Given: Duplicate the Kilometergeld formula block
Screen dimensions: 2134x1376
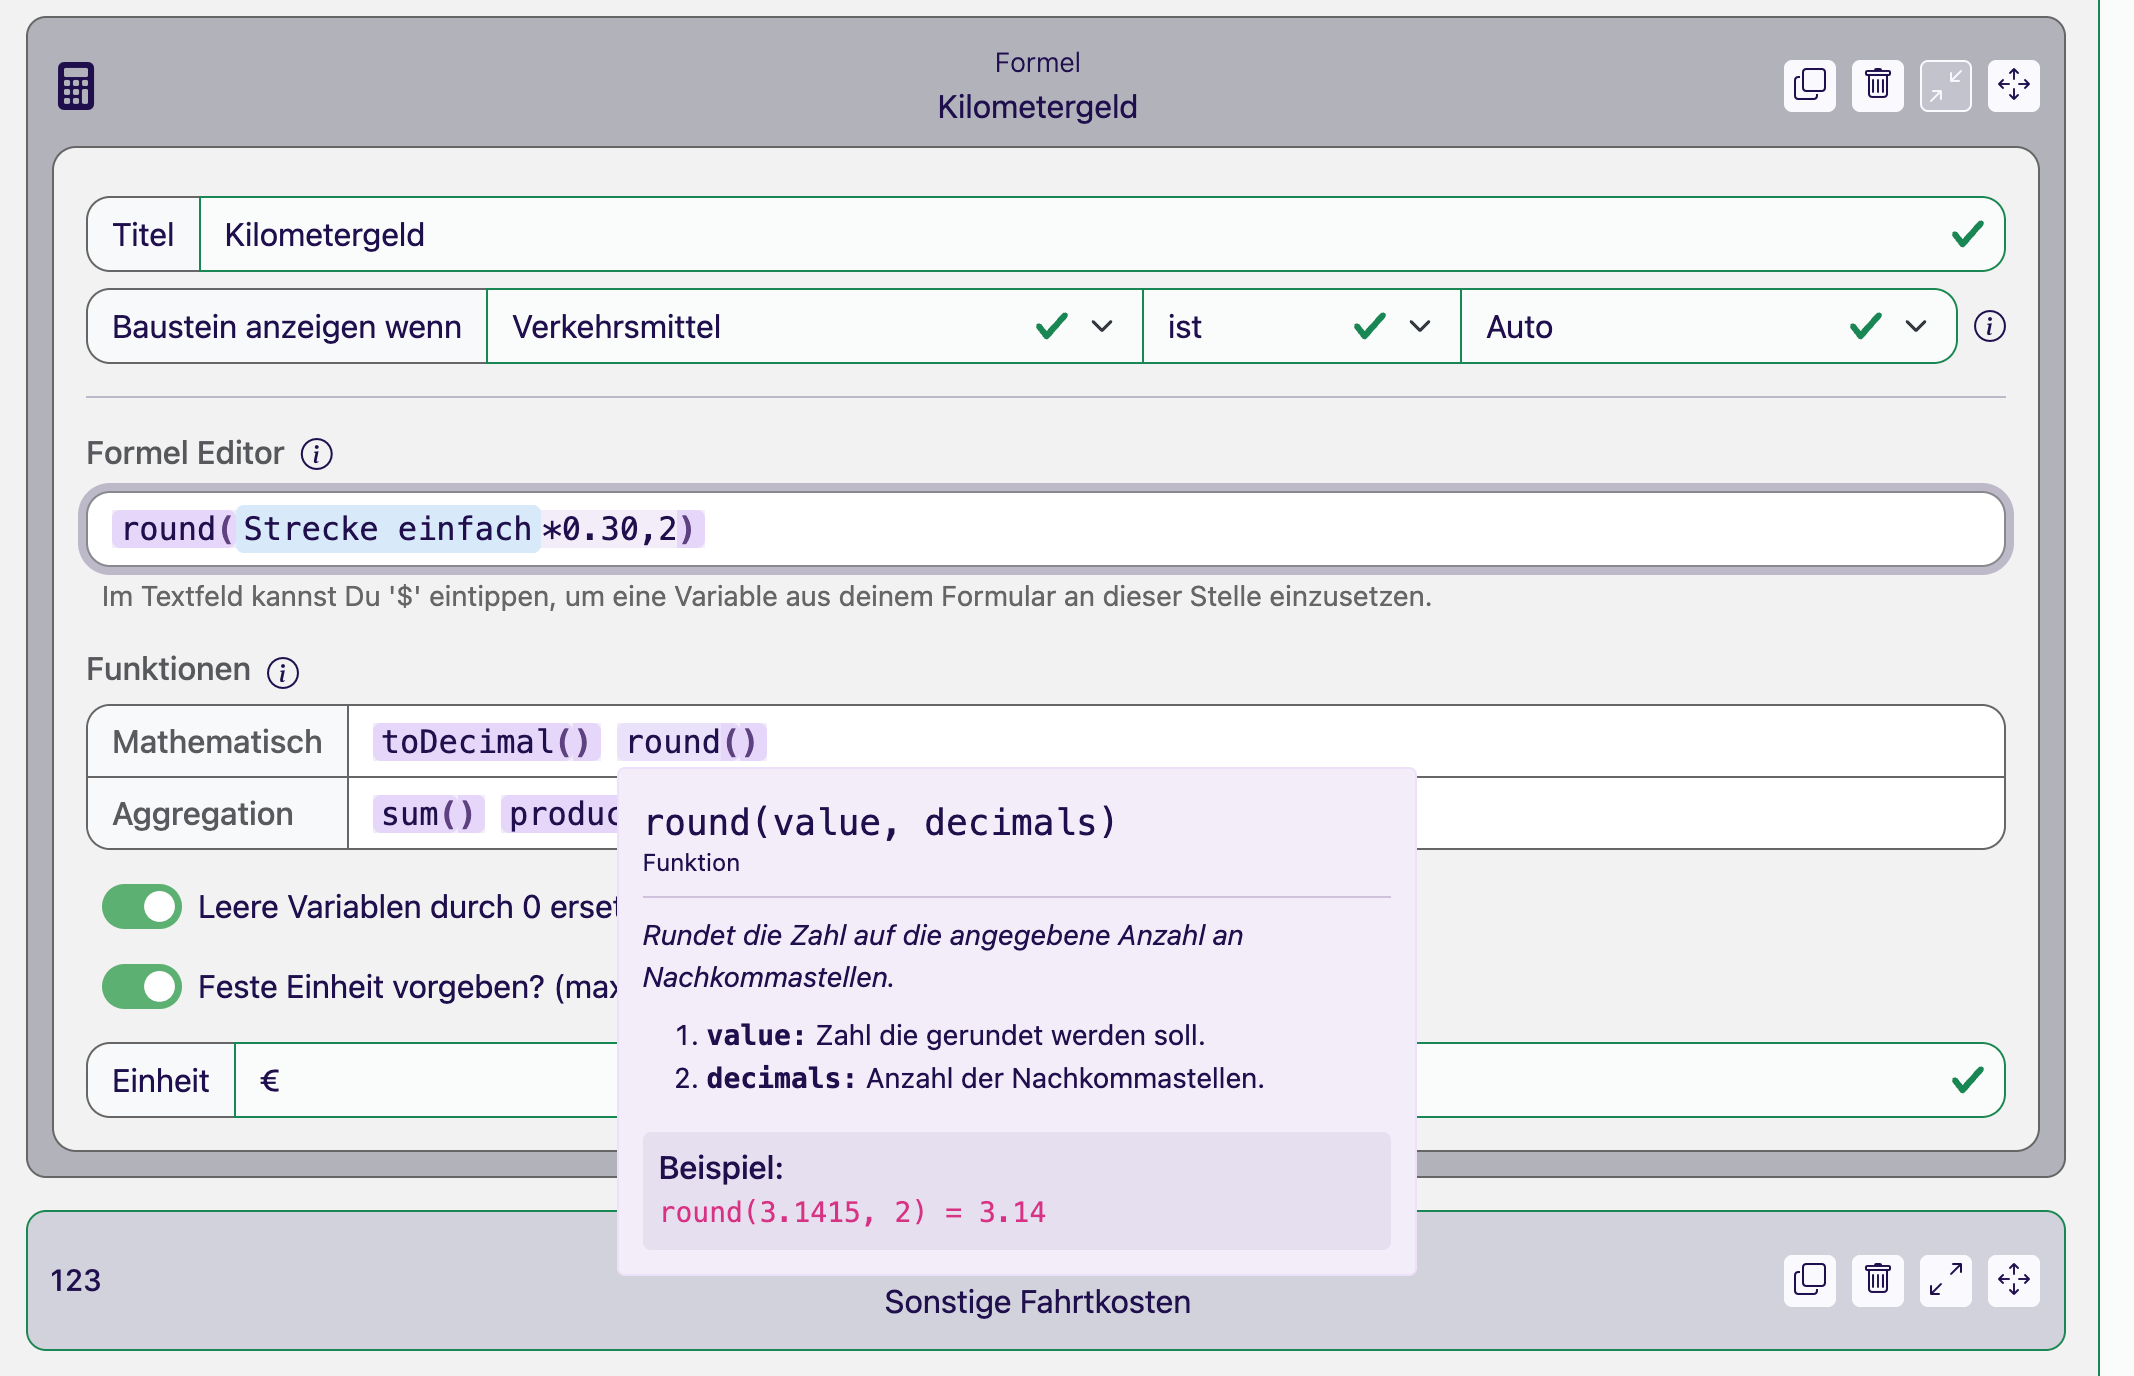Looking at the screenshot, I should pyautogui.click(x=1809, y=85).
